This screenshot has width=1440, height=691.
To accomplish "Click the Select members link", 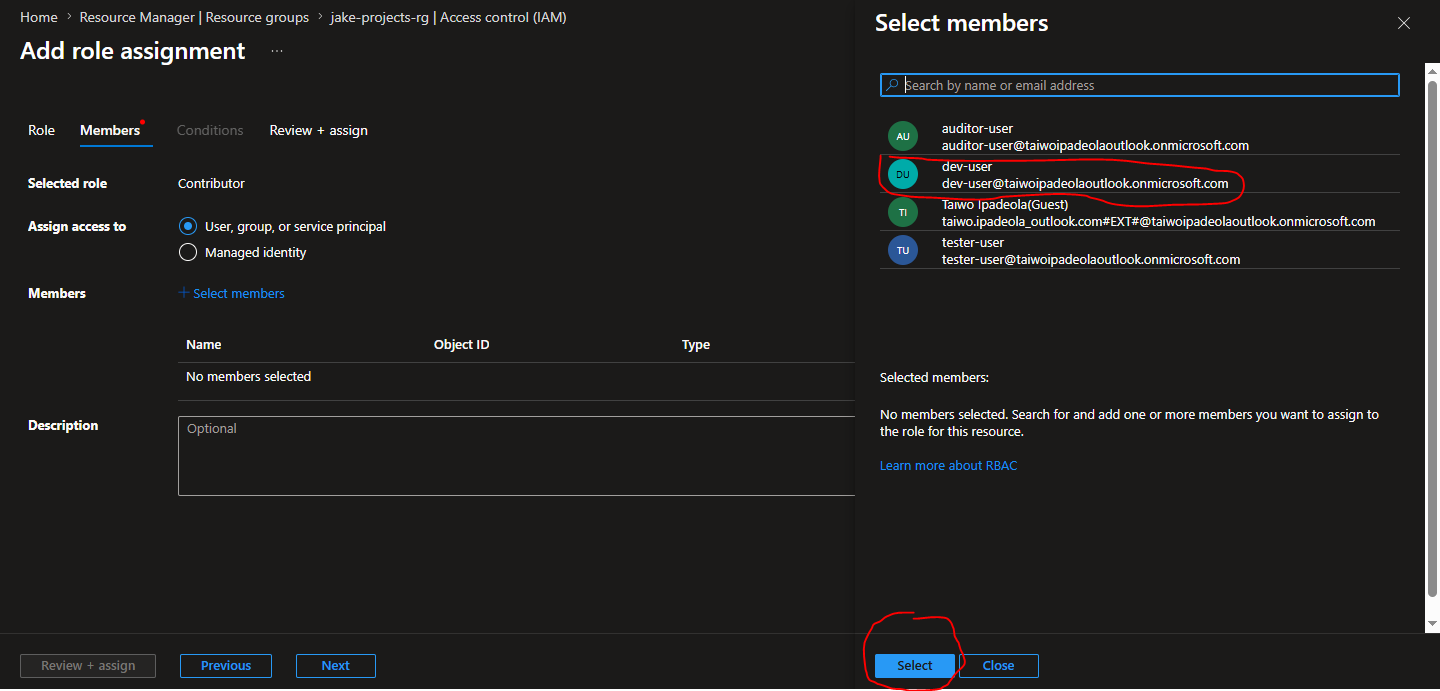I will tap(239, 293).
